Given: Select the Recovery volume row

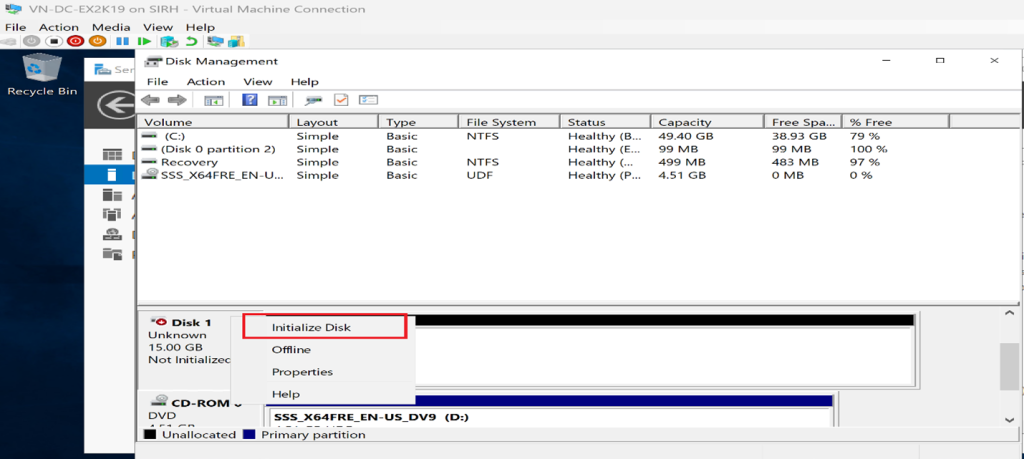Looking at the screenshot, I should point(189,162).
